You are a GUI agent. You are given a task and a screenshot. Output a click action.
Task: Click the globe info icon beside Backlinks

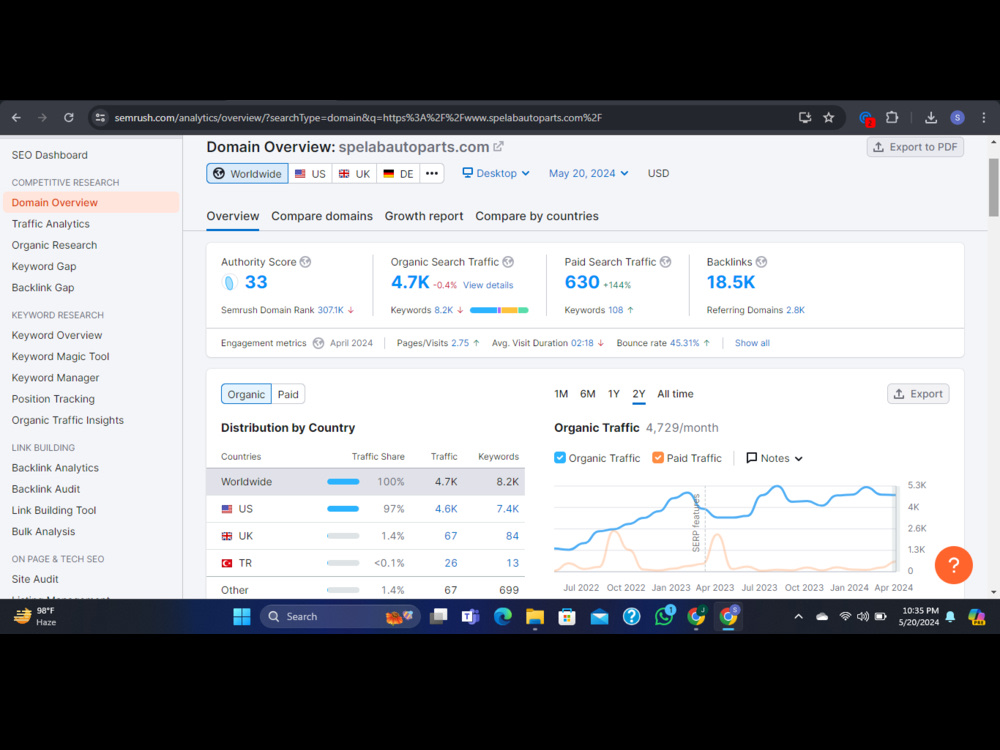tap(761, 262)
